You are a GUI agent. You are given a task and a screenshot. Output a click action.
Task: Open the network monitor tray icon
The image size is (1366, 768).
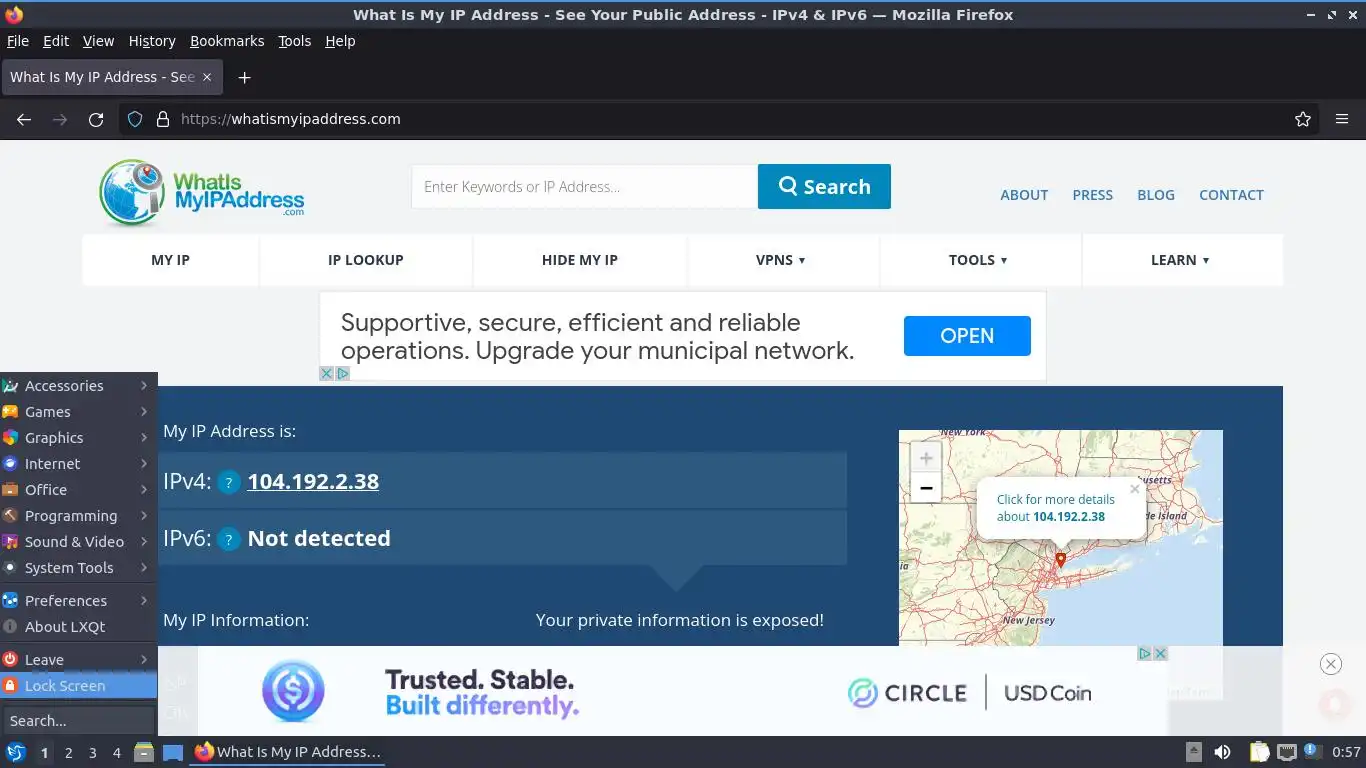click(x=1287, y=752)
